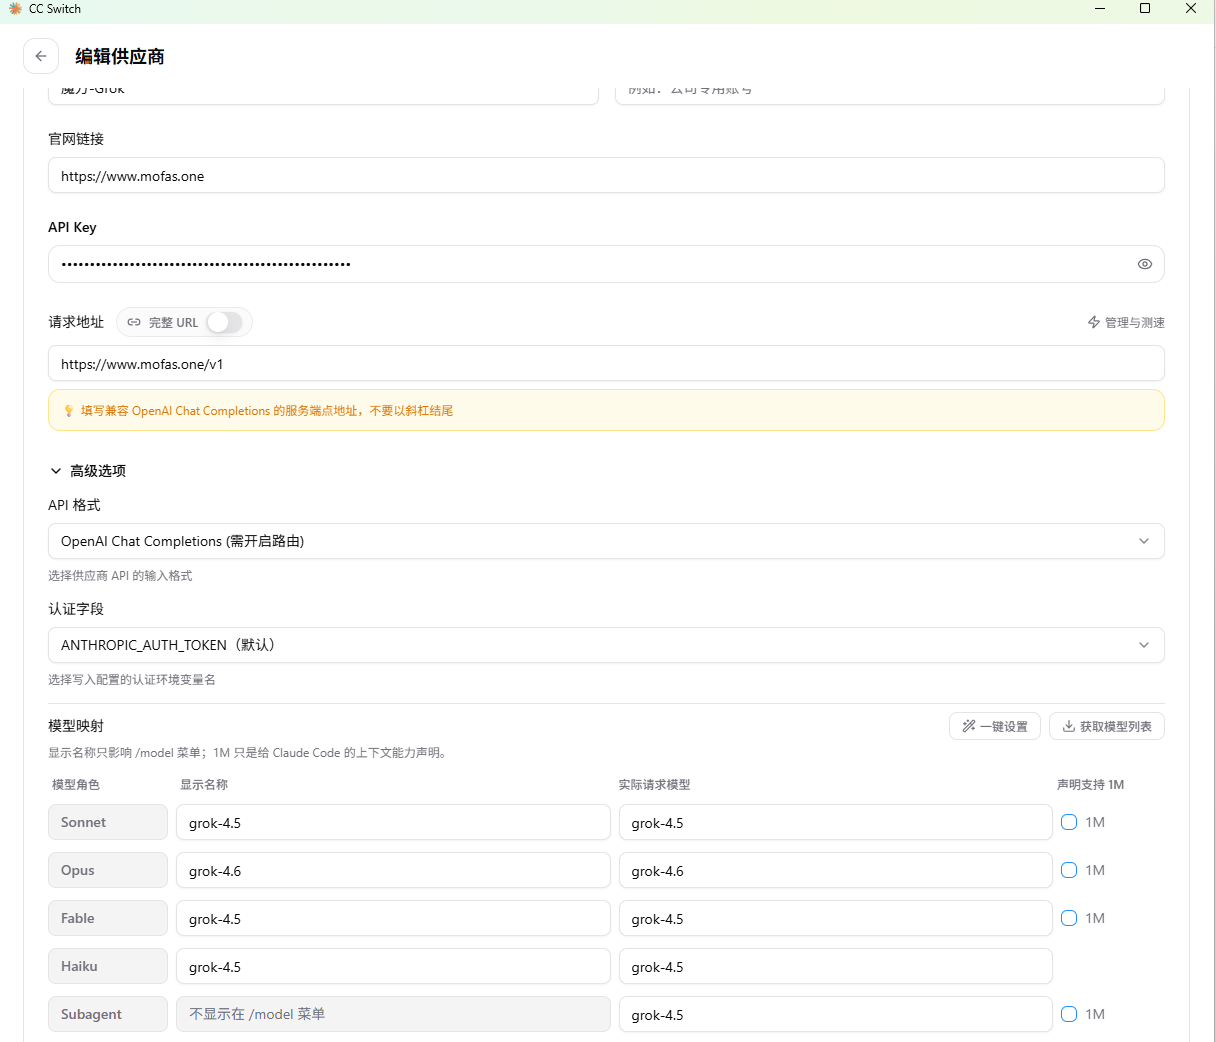This screenshot has width=1216, height=1042.
Task: Click the CC Switch app icon
Action: pos(15,9)
